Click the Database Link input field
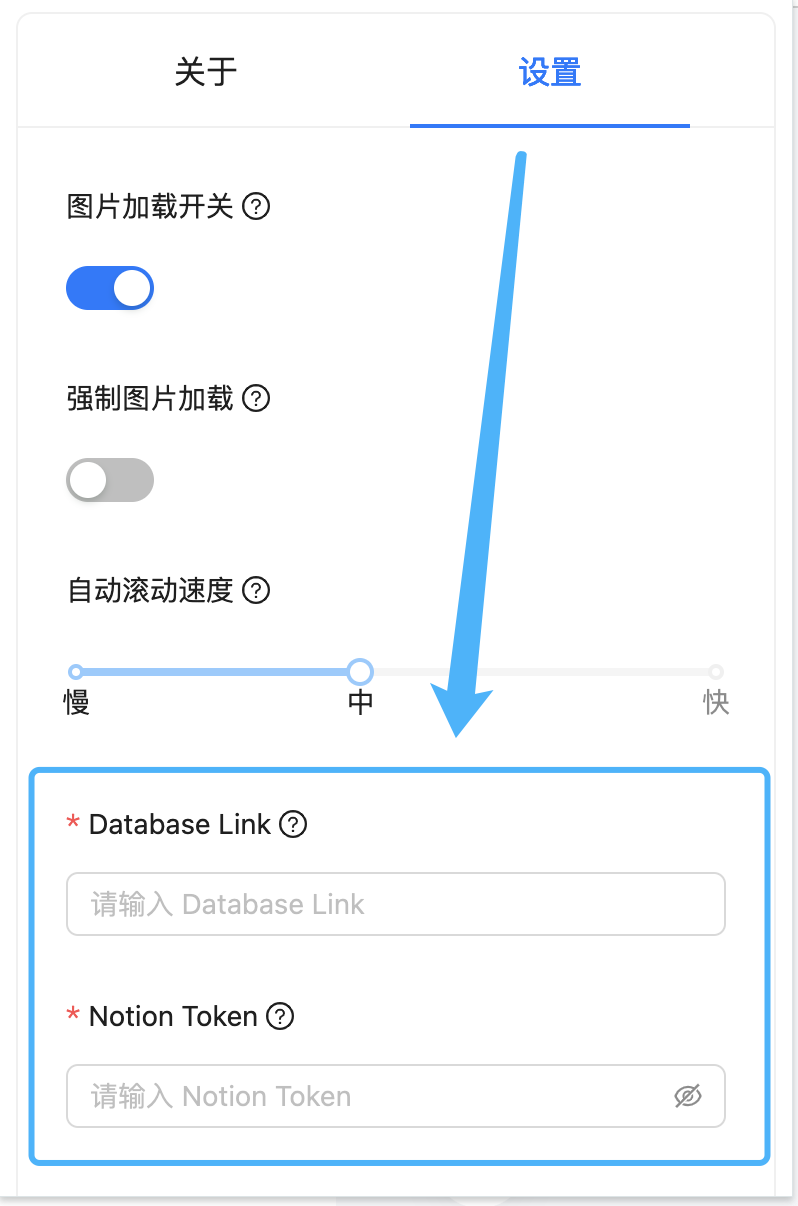 tap(396, 903)
